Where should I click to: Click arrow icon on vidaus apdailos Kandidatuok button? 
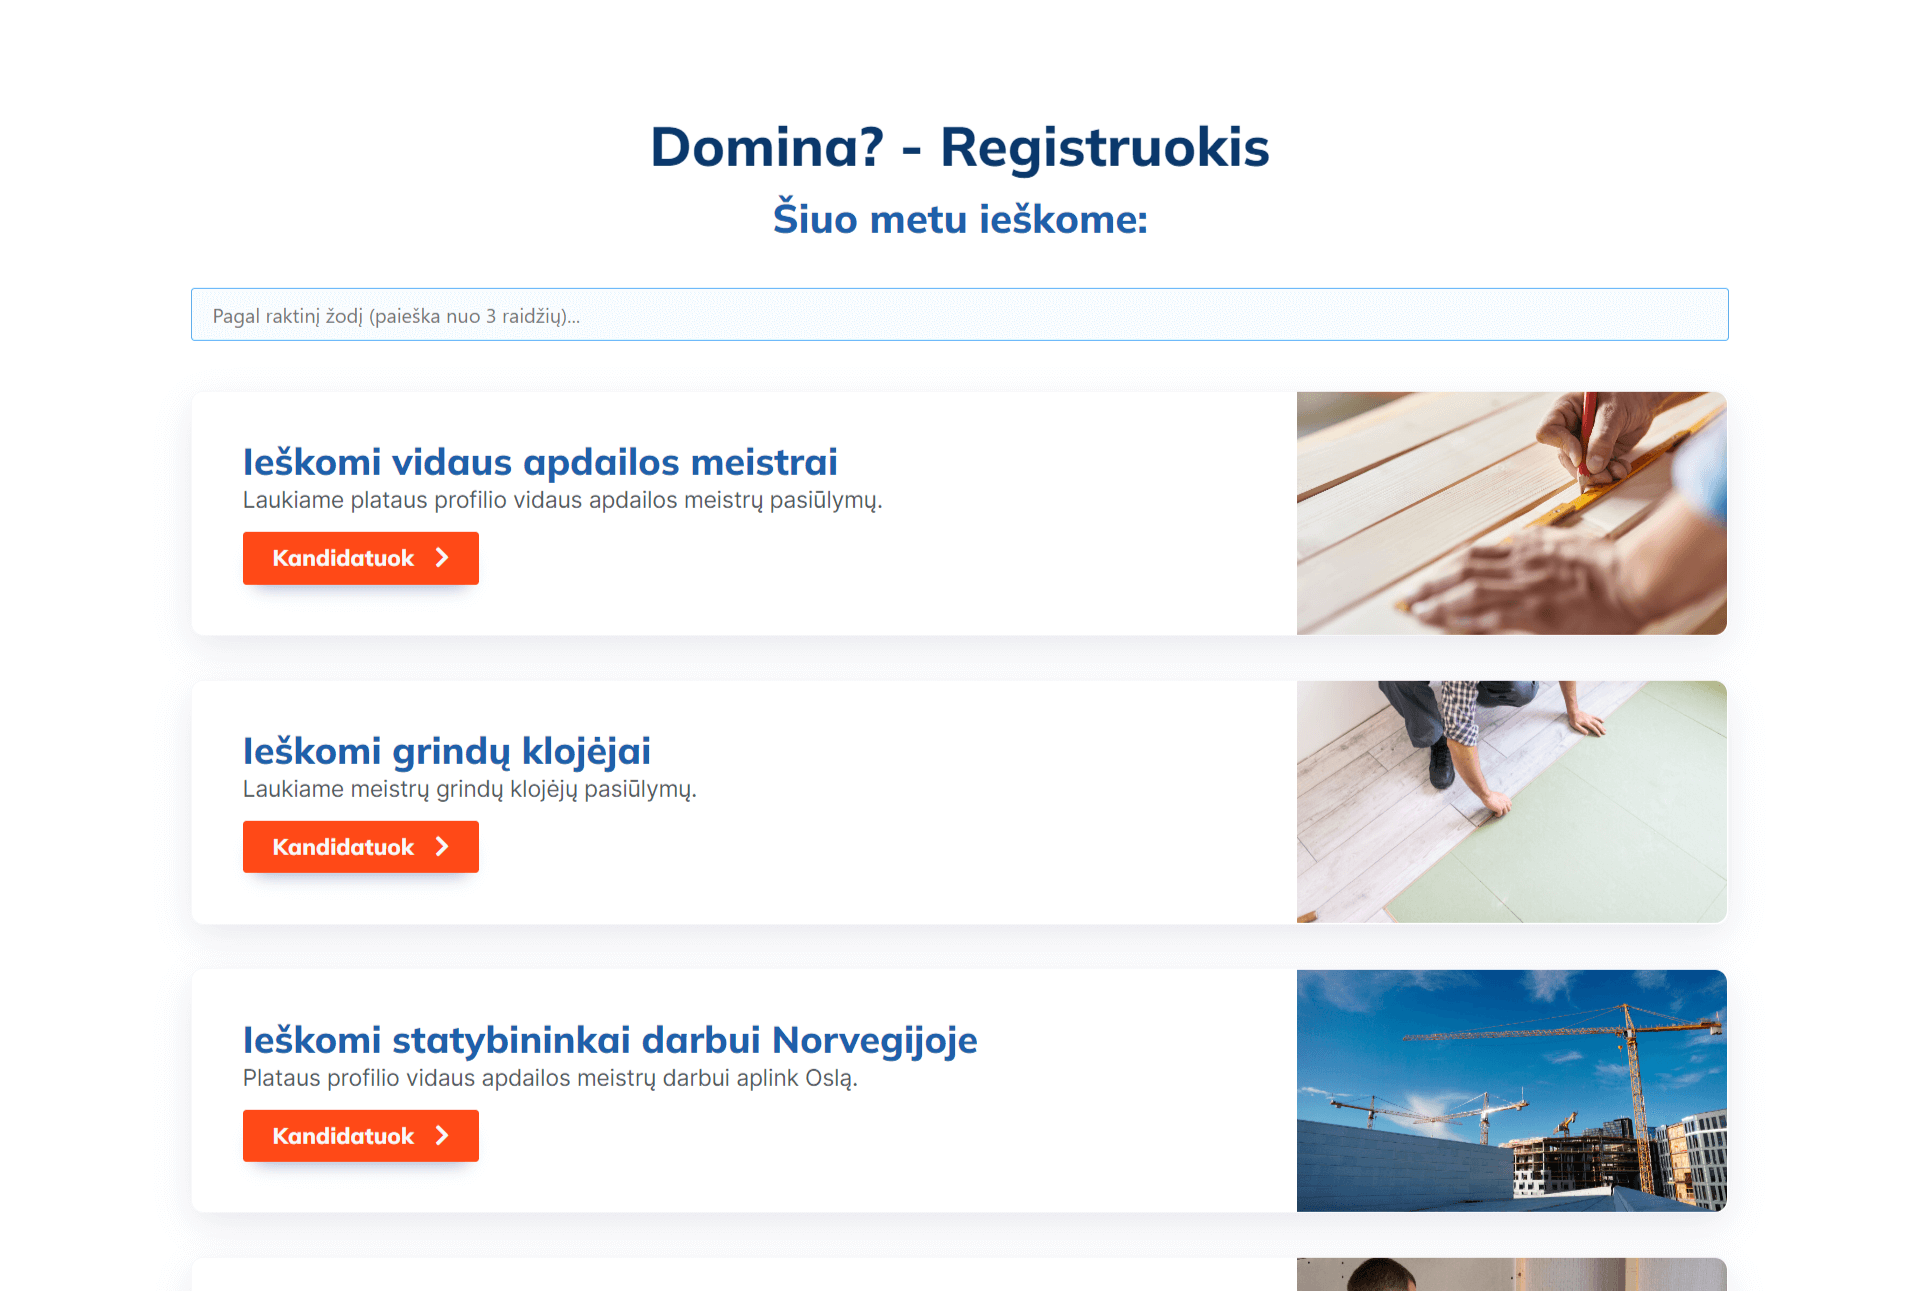click(442, 558)
